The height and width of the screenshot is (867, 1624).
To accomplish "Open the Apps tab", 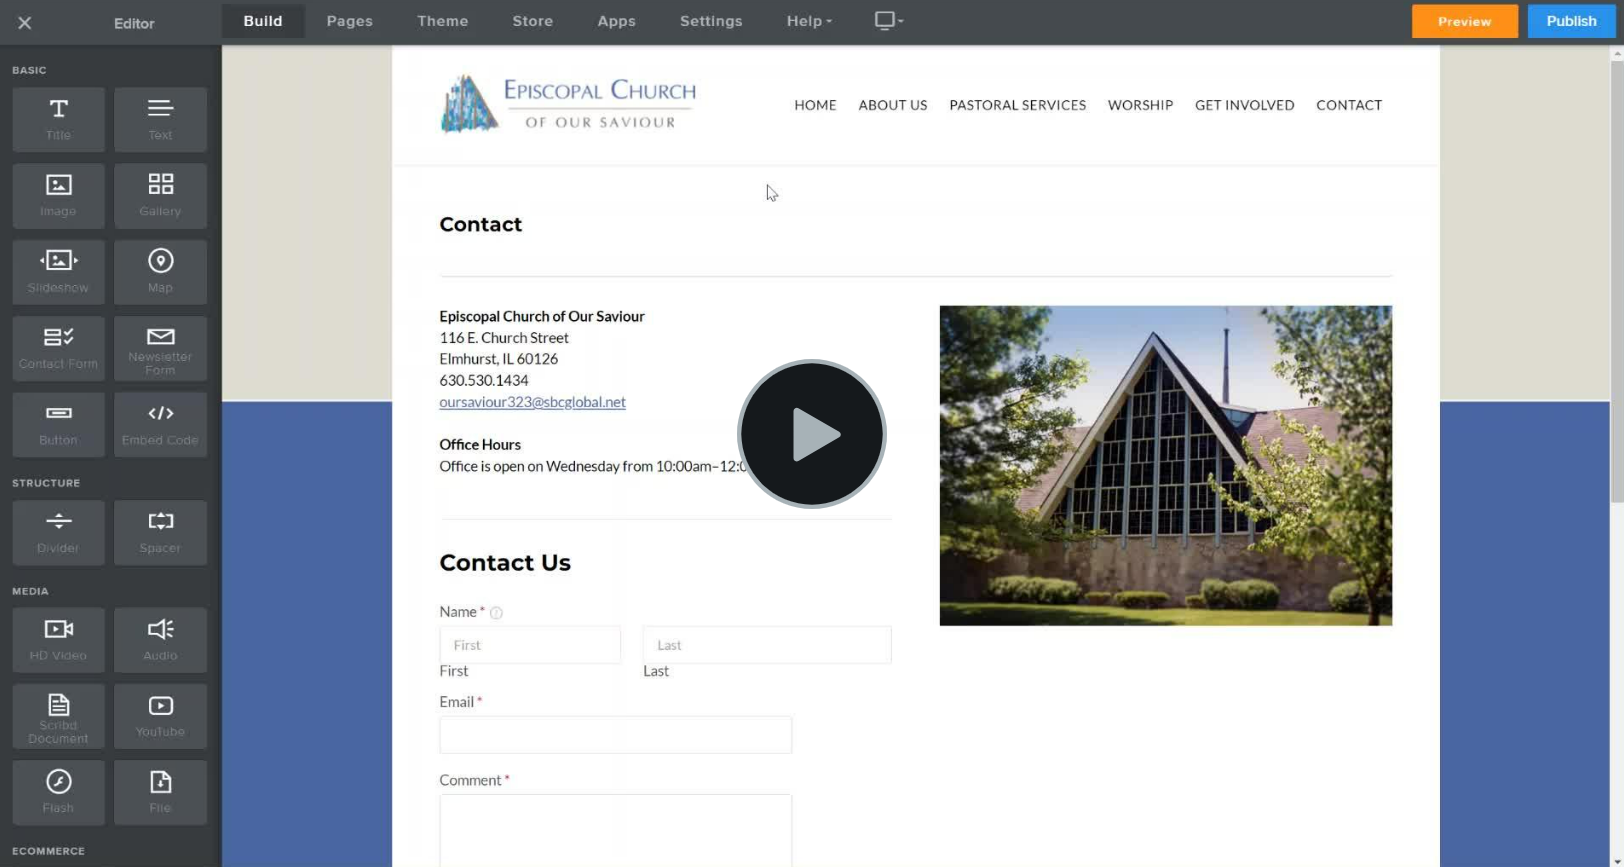I will [616, 21].
